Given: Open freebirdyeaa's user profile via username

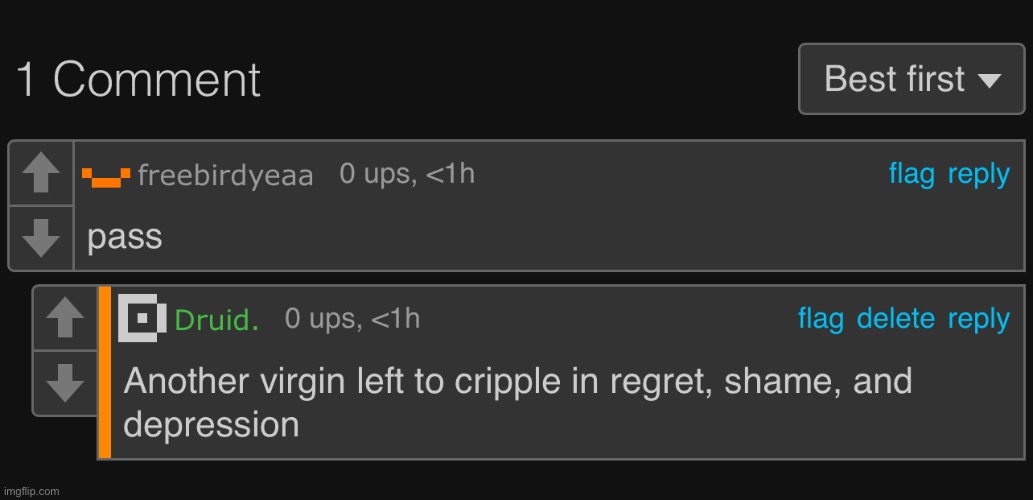Looking at the screenshot, I should (225, 176).
